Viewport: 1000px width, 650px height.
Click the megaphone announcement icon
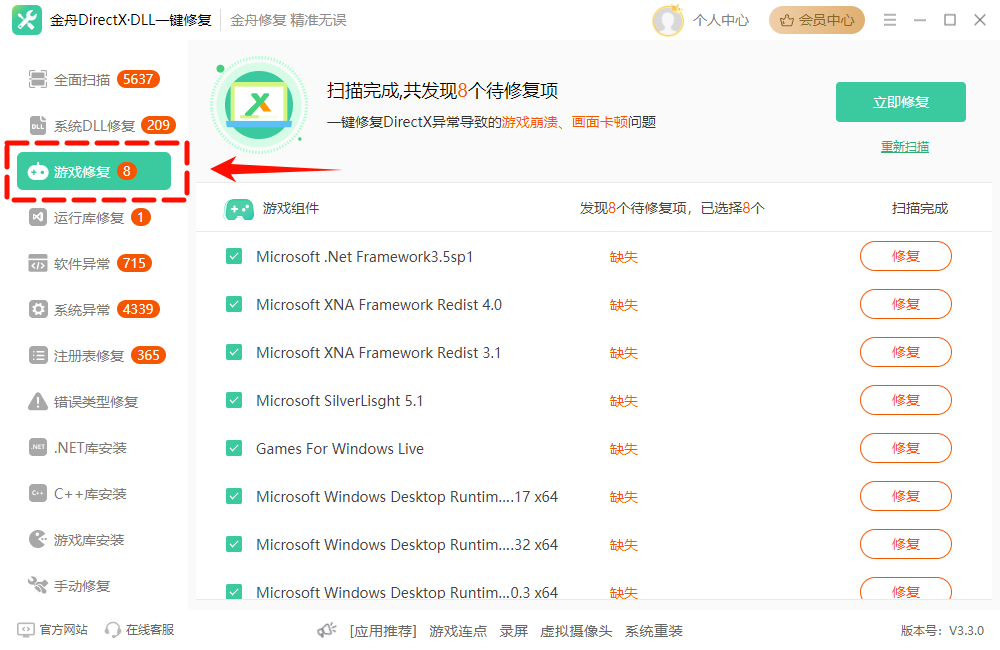point(327,630)
